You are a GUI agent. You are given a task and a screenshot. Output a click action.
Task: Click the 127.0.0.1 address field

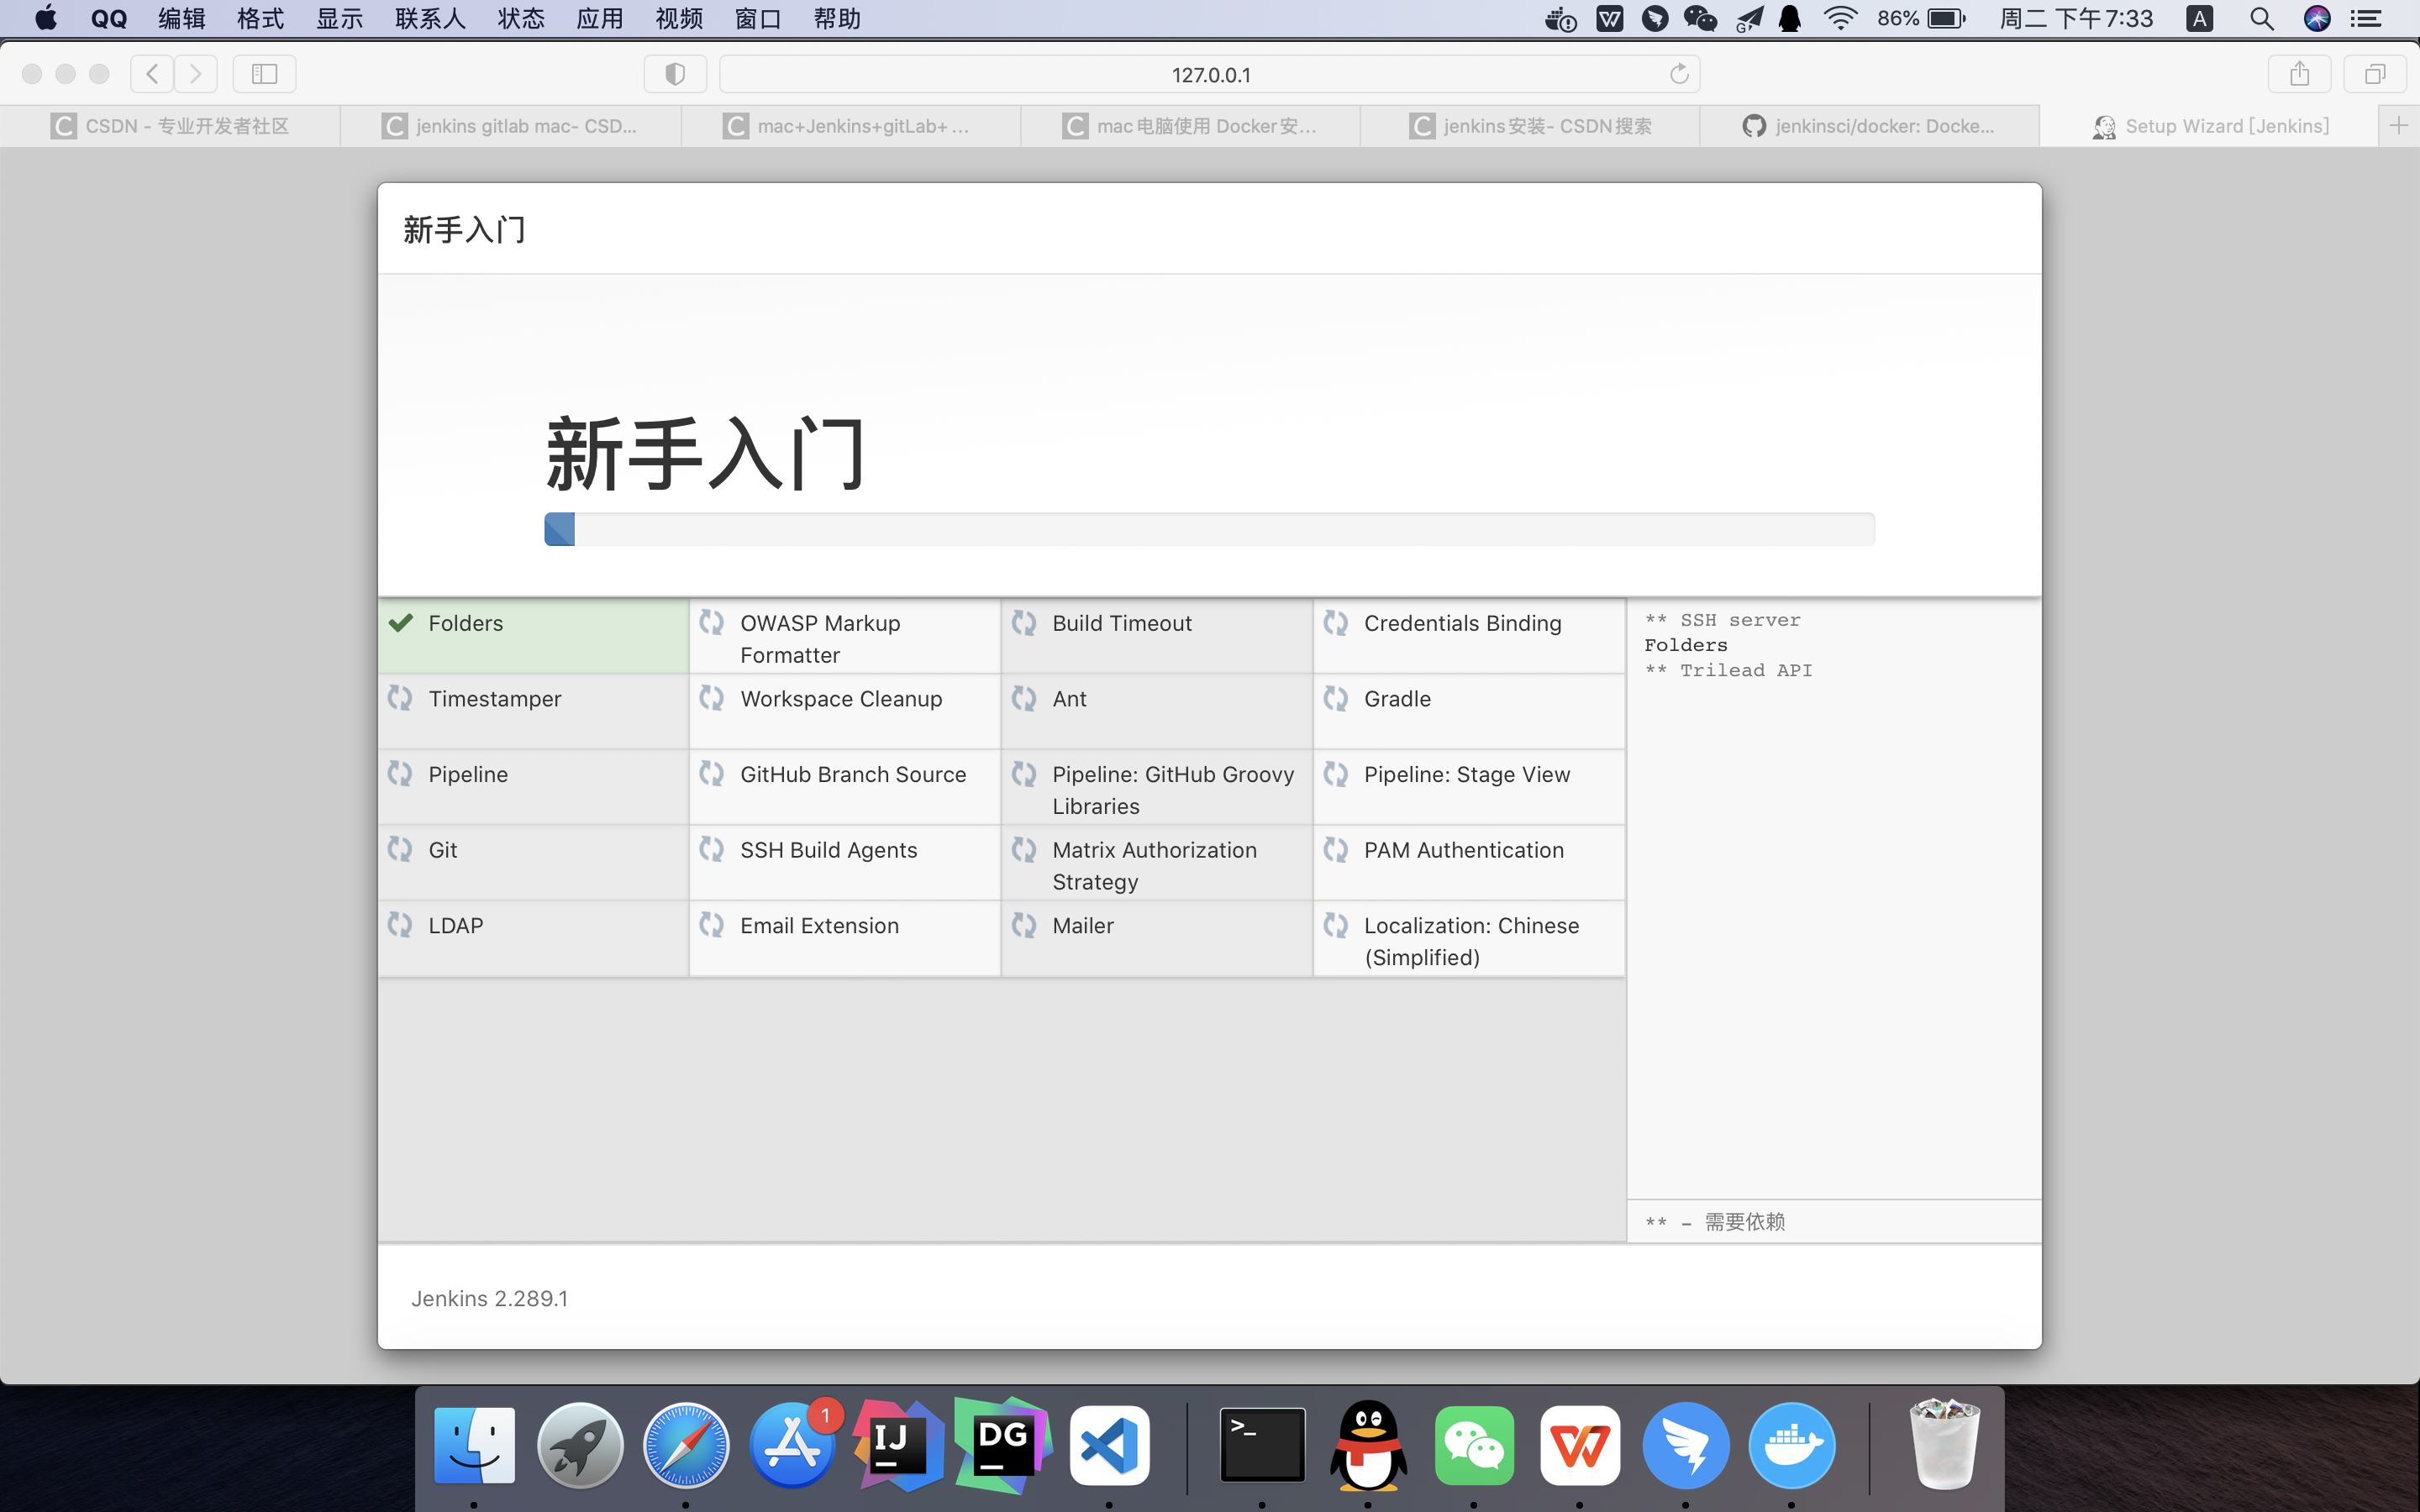tap(1210, 75)
